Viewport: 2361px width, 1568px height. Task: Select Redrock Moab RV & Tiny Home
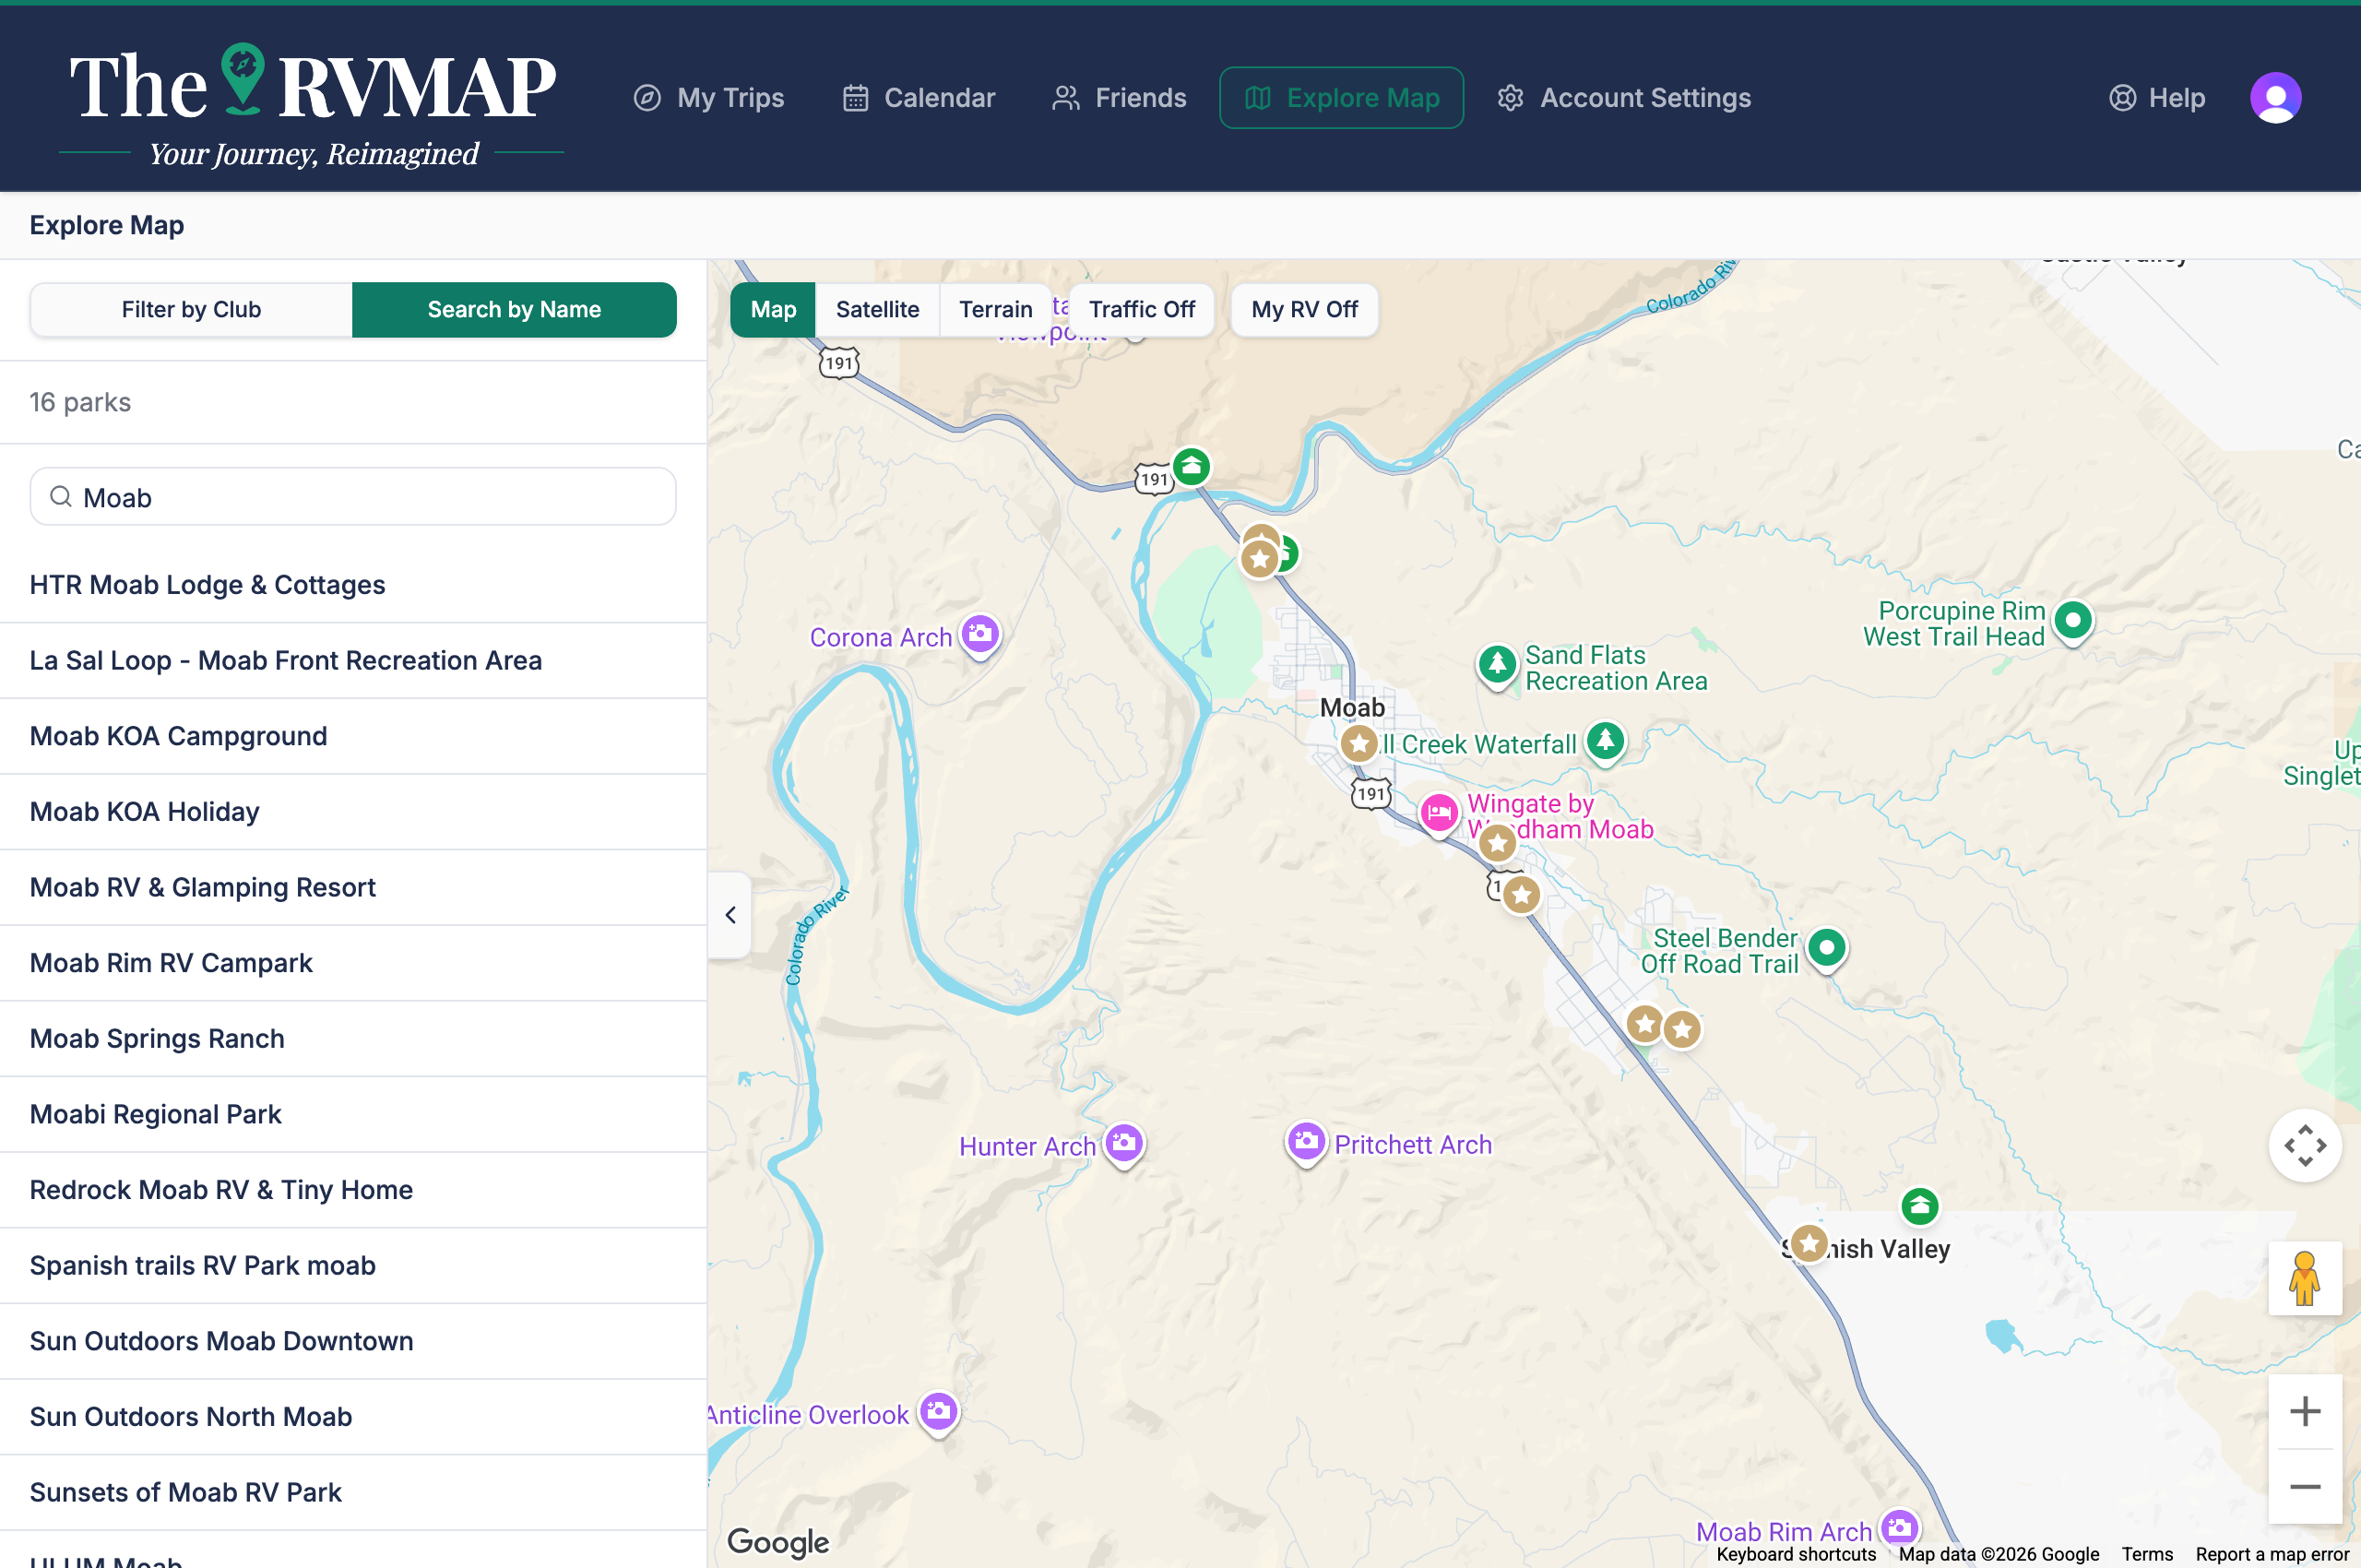click(353, 1191)
